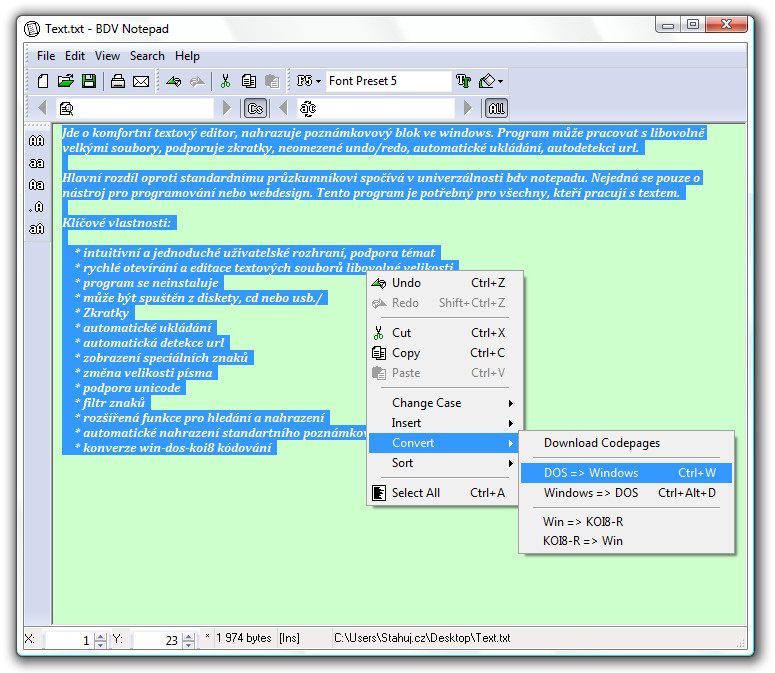Convert to lowercase aa sidebar icon
Viewport: 775px width, 673px height.
point(37,163)
